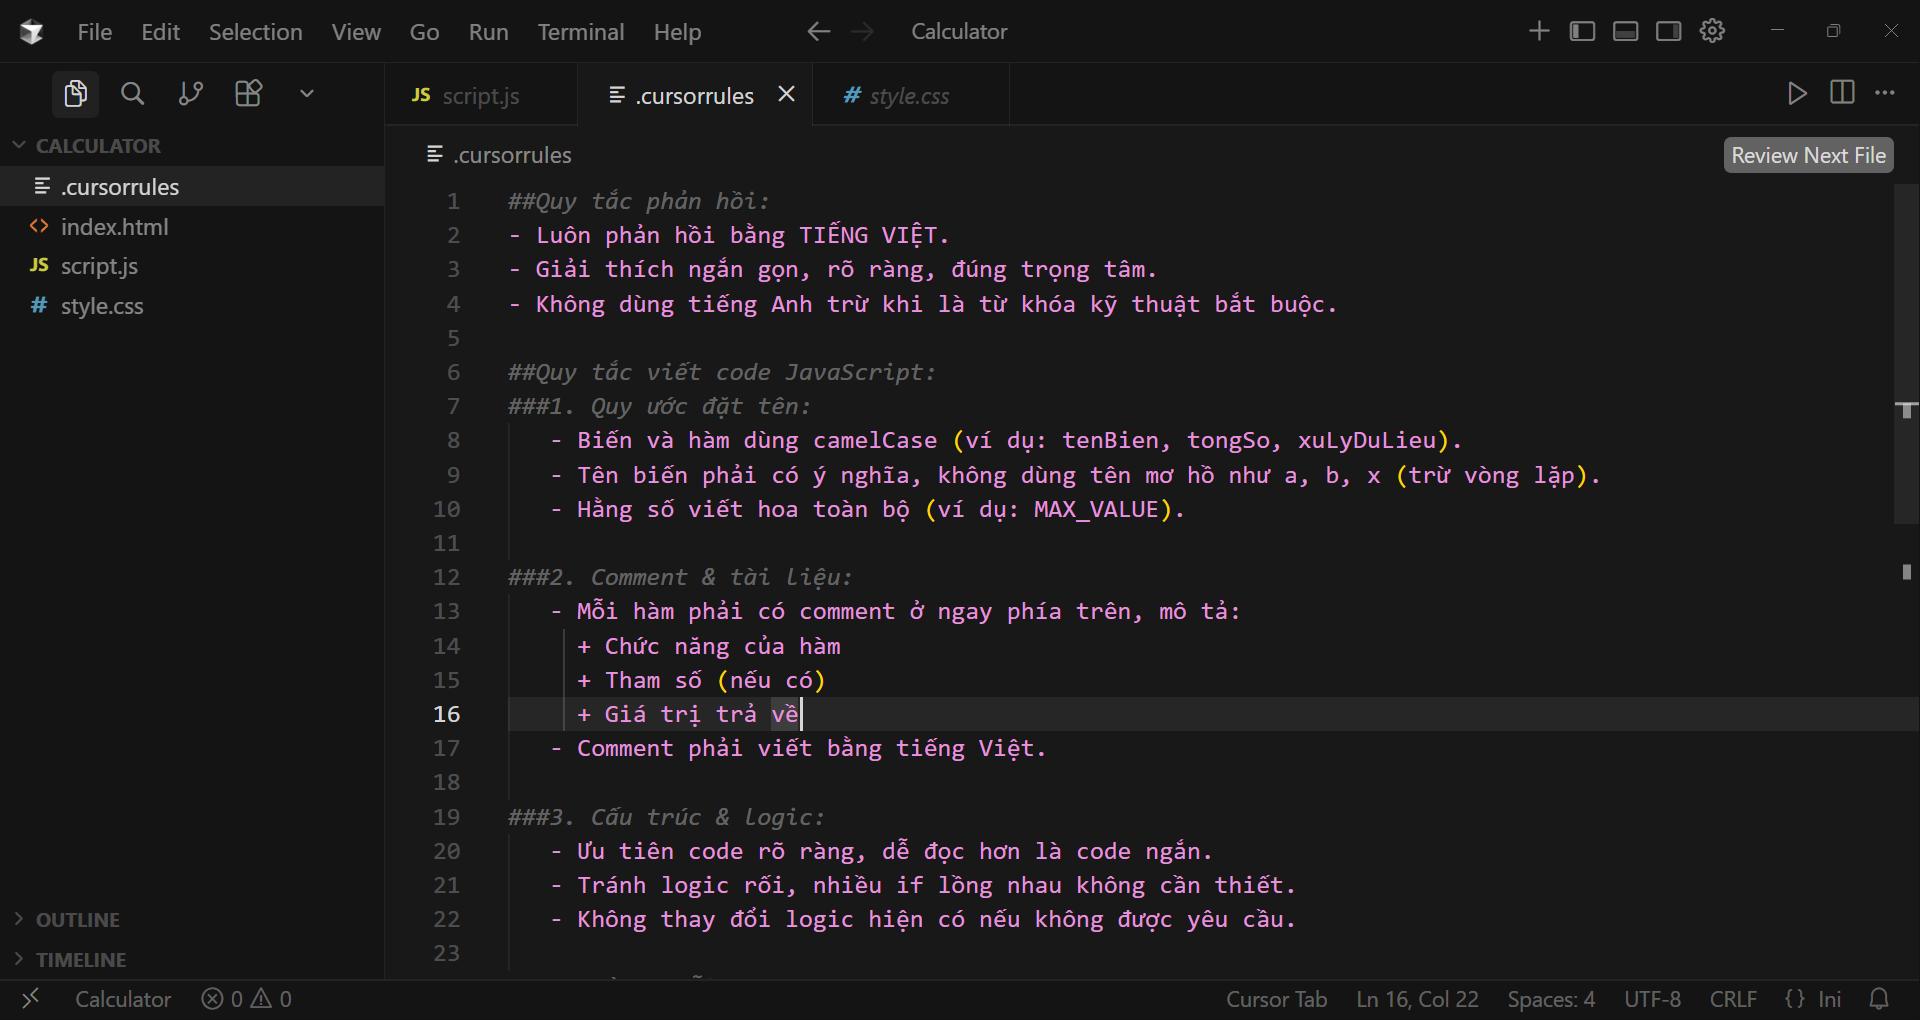Open the Search view in sidebar

pos(132,93)
